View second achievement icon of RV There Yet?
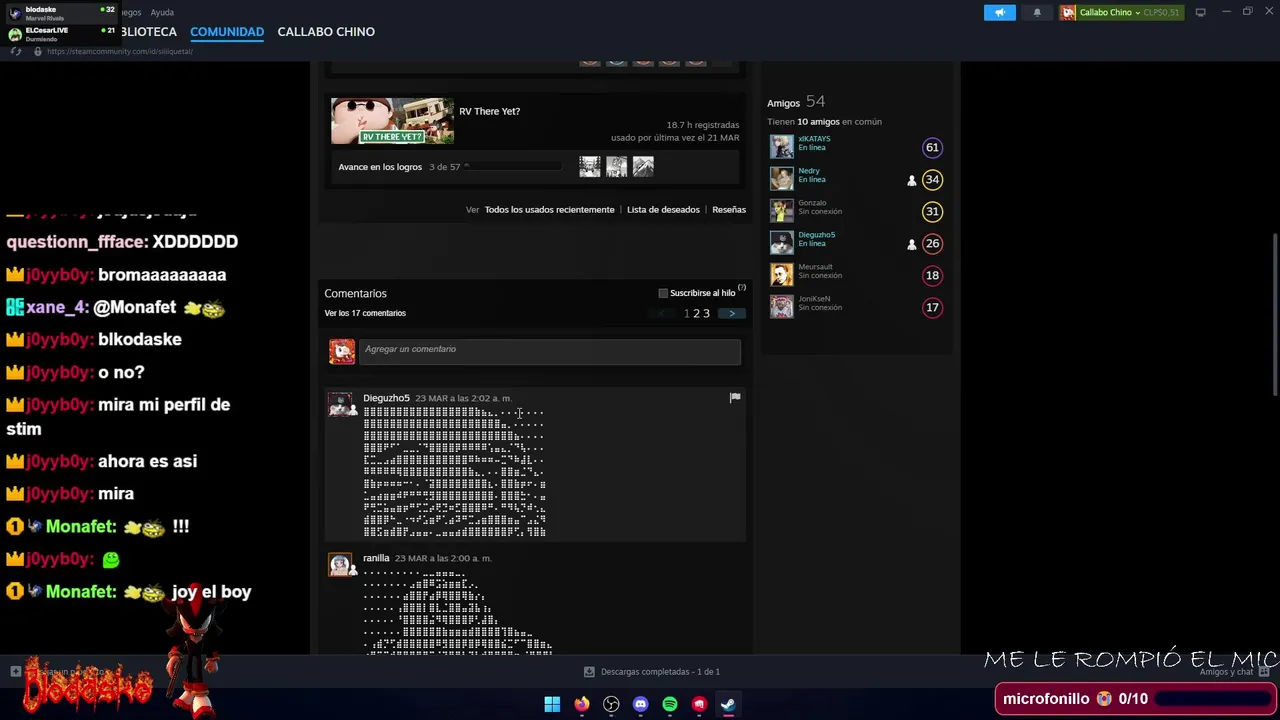This screenshot has height=720, width=1280. (616, 167)
